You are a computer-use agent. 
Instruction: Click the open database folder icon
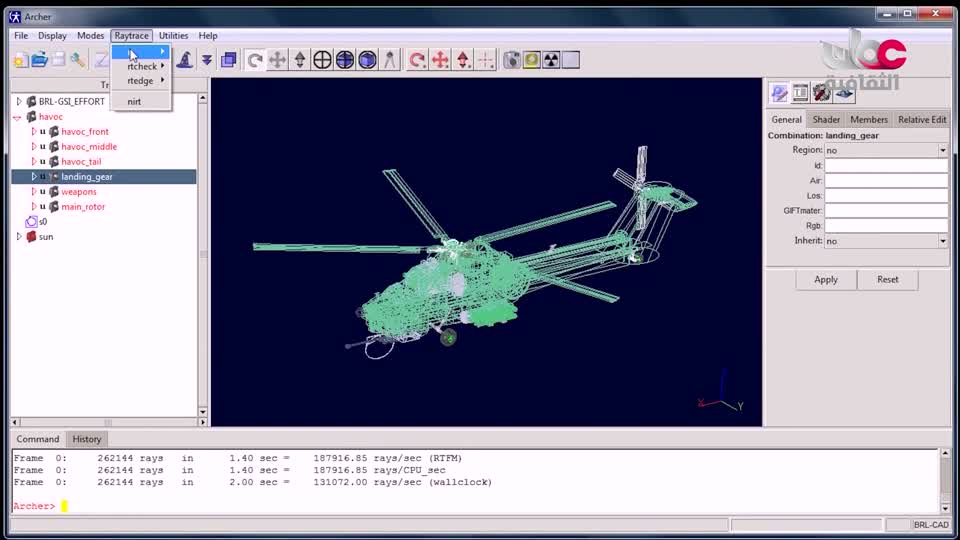[x=39, y=60]
